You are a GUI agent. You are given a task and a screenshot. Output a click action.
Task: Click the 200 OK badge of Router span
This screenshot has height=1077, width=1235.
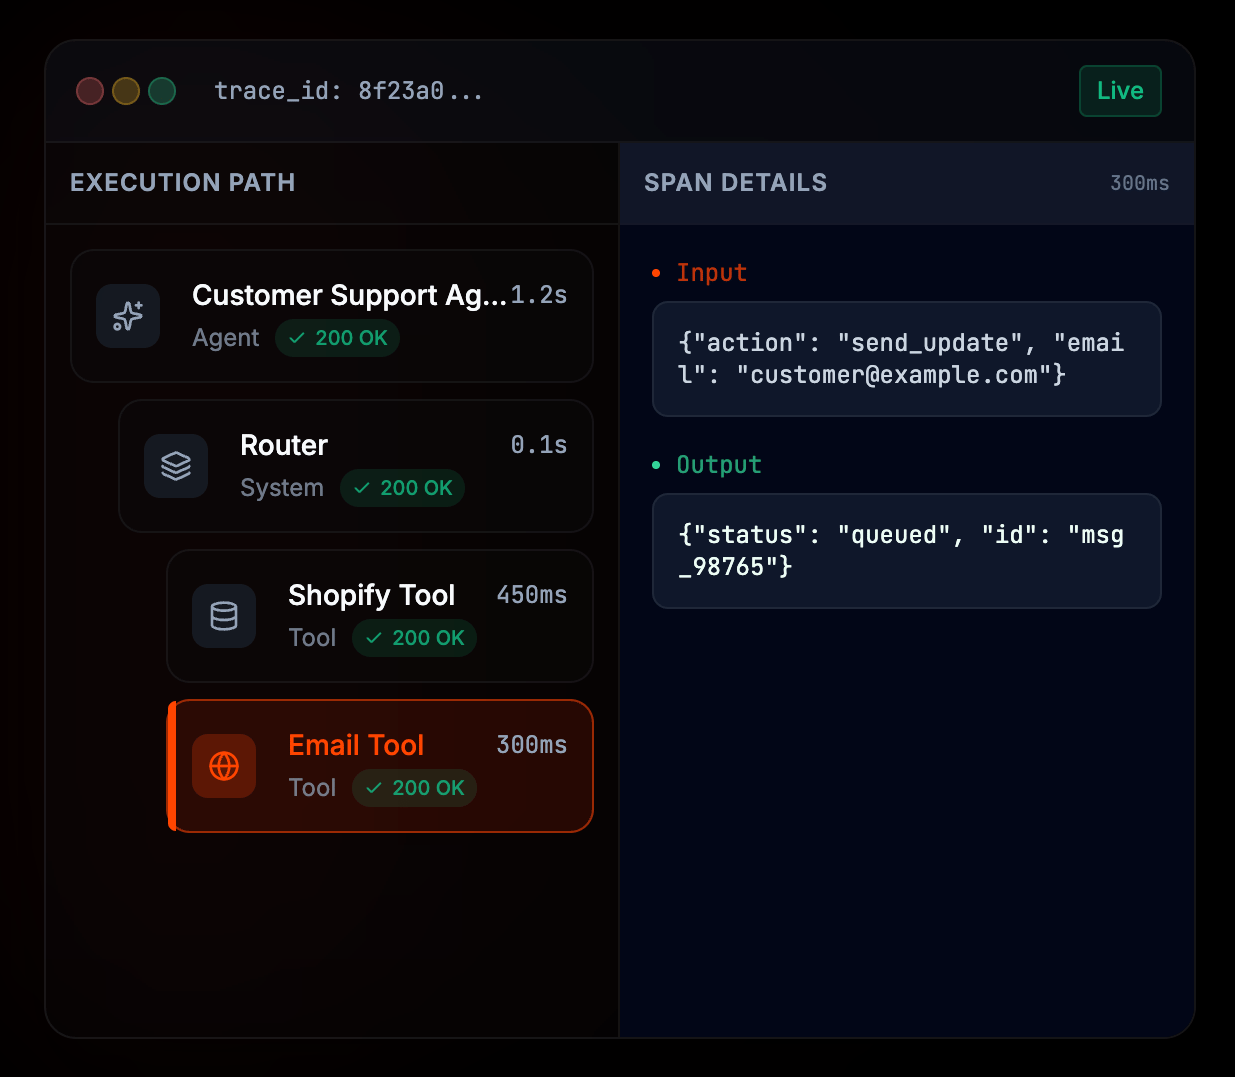click(403, 488)
